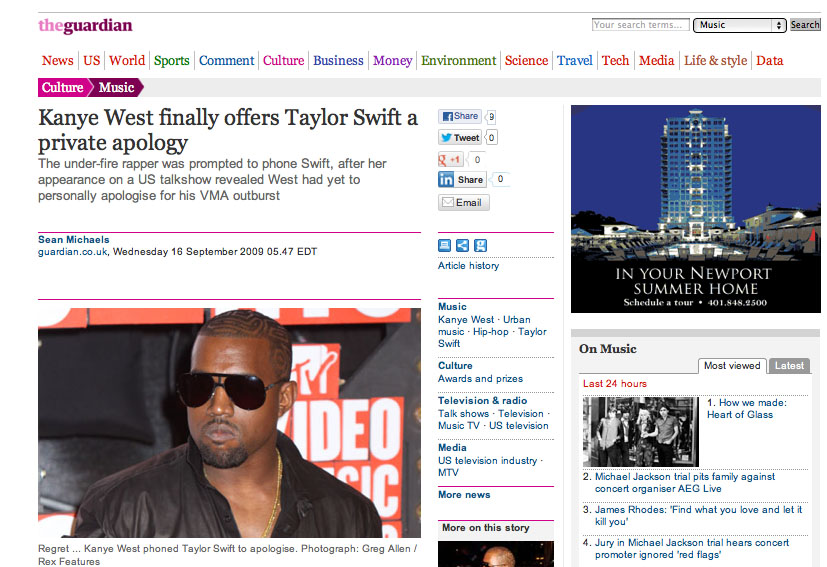Open the Money section
827x567 pixels.
tap(392, 61)
